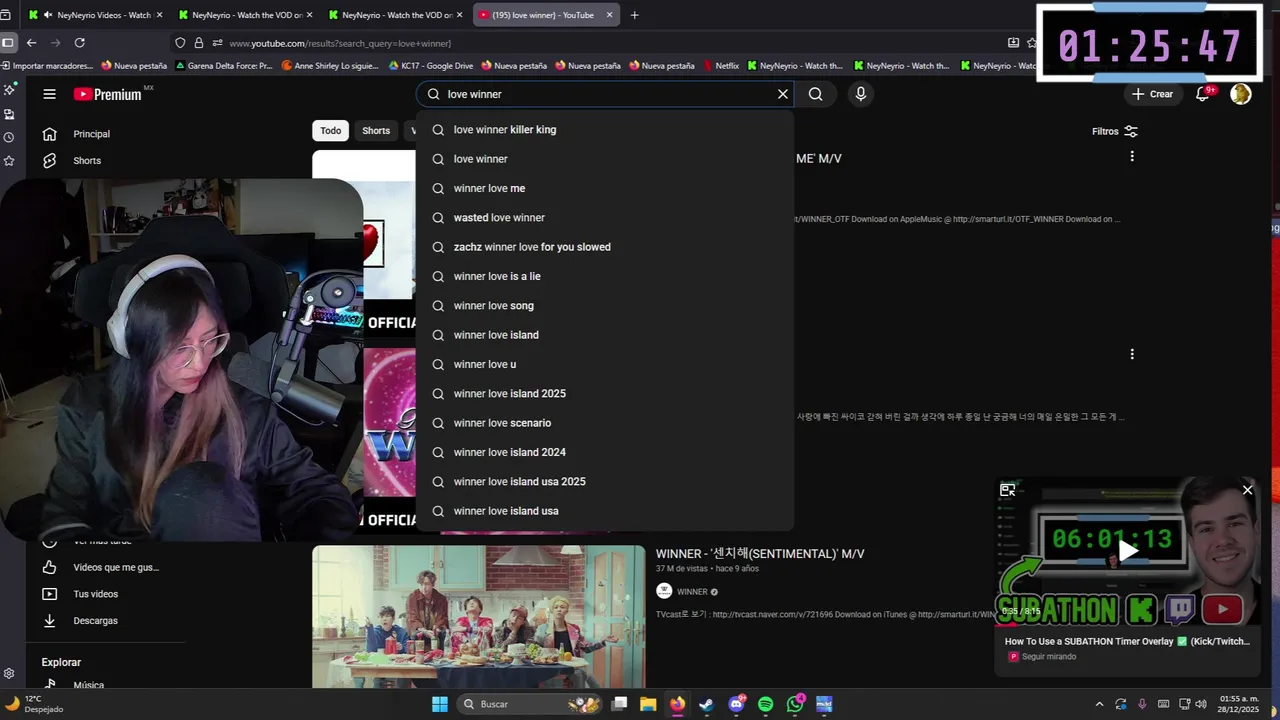Open 'Garena Delta Force' bookmark
Screen dimensions: 1280x720
(223, 66)
